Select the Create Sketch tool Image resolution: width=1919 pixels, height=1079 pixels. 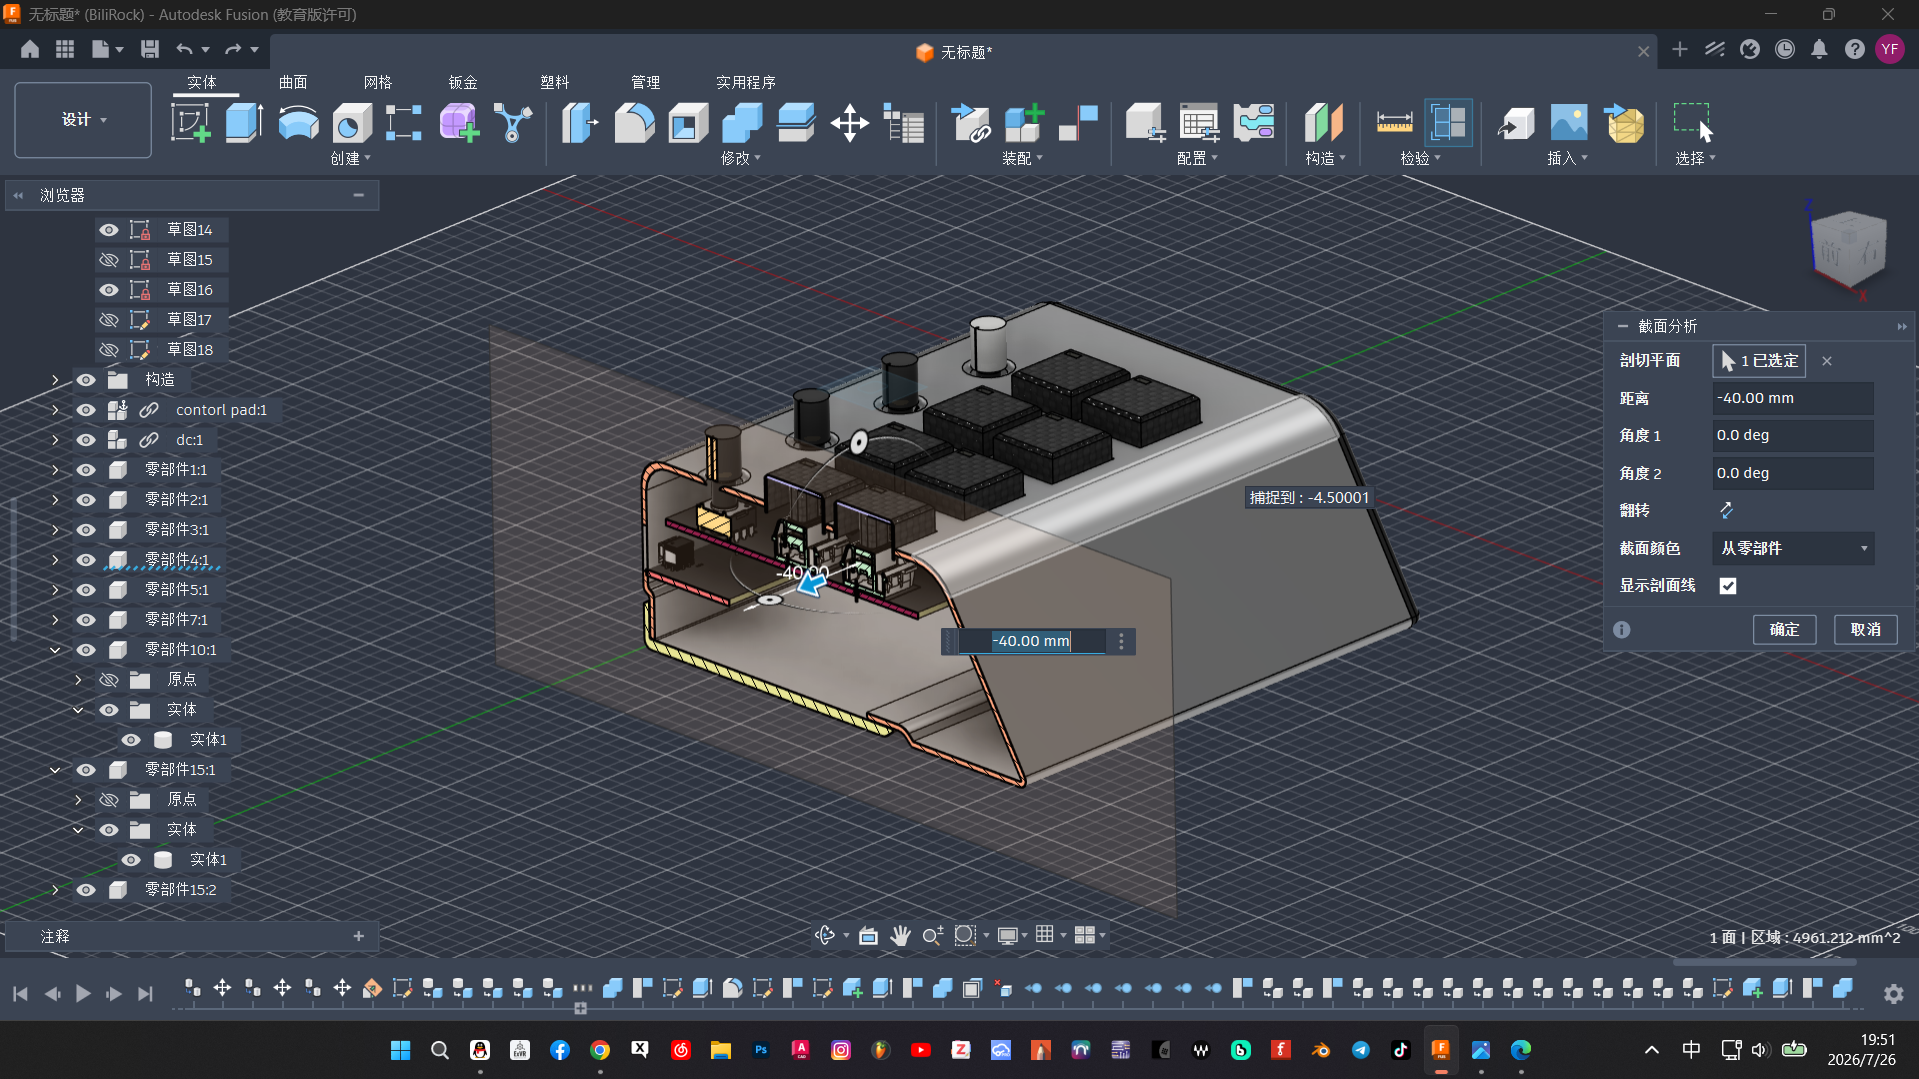pyautogui.click(x=190, y=123)
